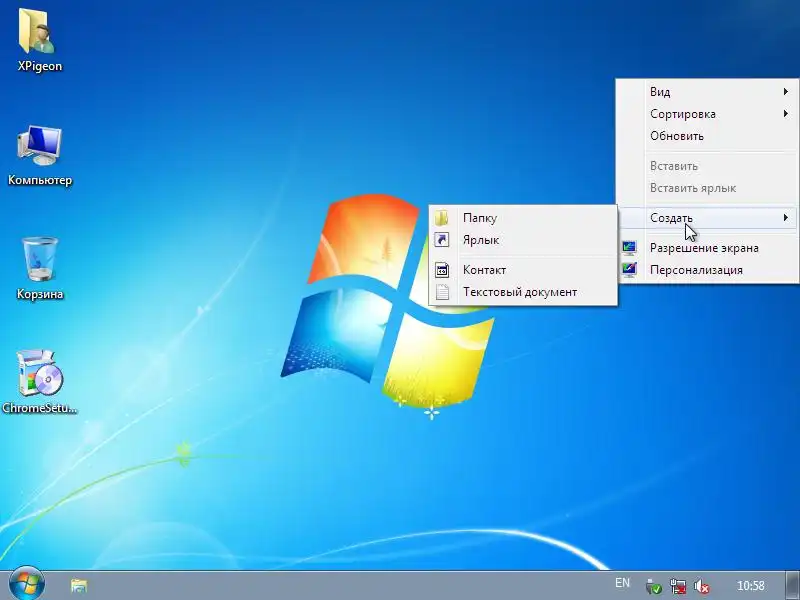Open Windows Explorer from the taskbar
Viewport: 800px width, 600px height.
click(79, 585)
